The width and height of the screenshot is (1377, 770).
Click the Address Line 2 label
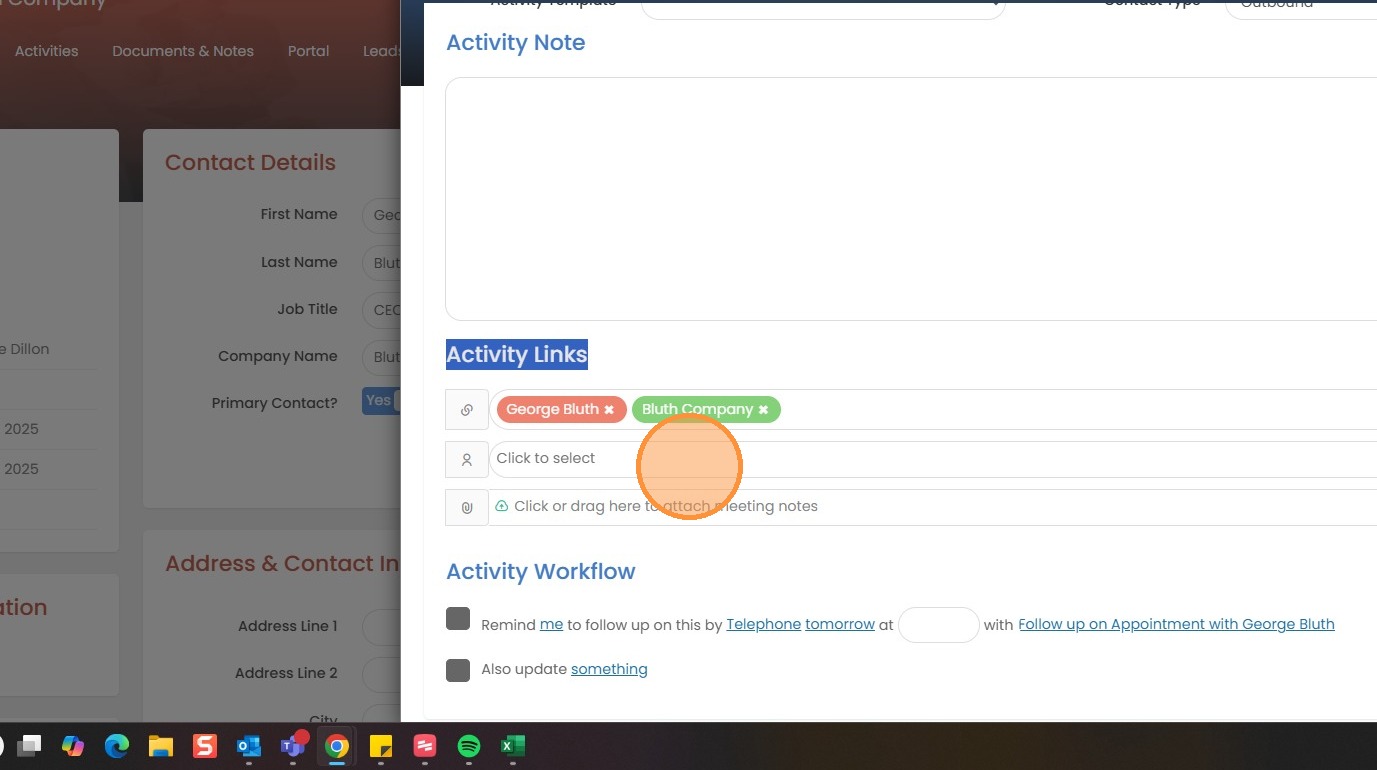click(286, 673)
